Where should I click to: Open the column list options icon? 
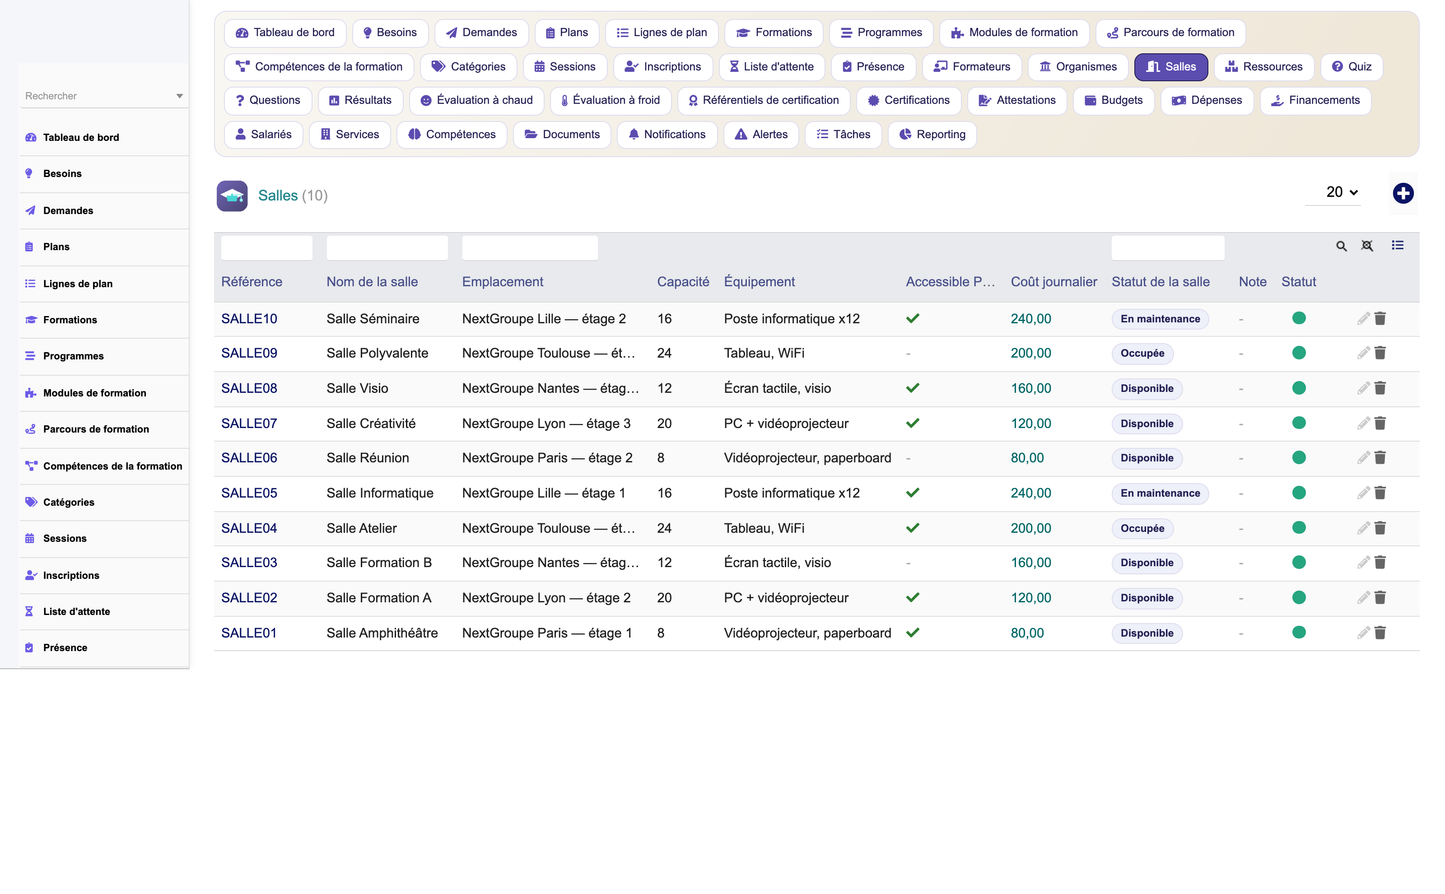(1398, 245)
